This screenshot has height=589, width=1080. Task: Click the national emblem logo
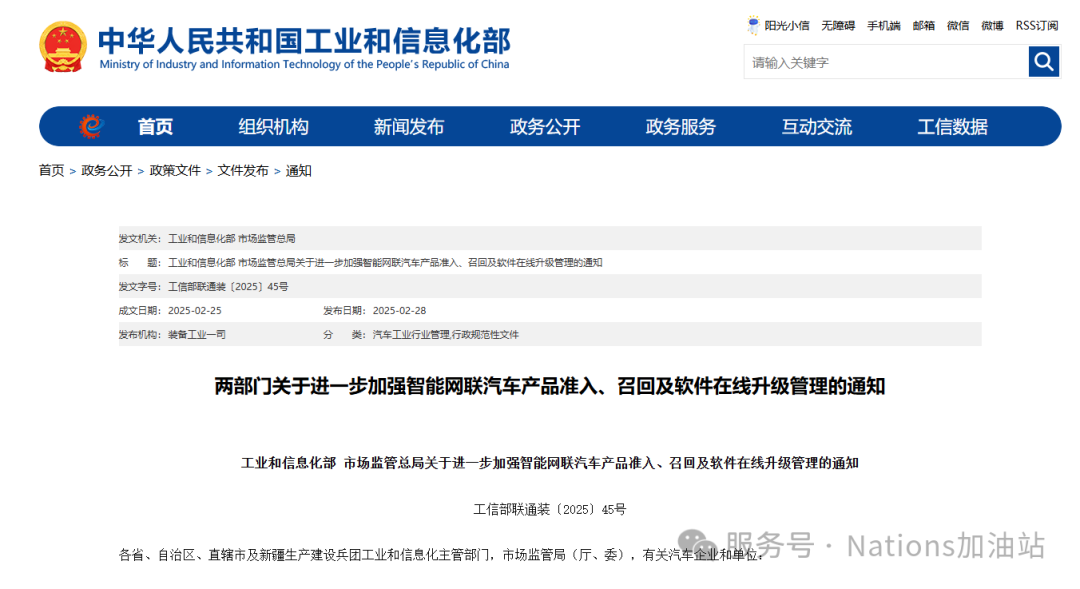point(63,47)
